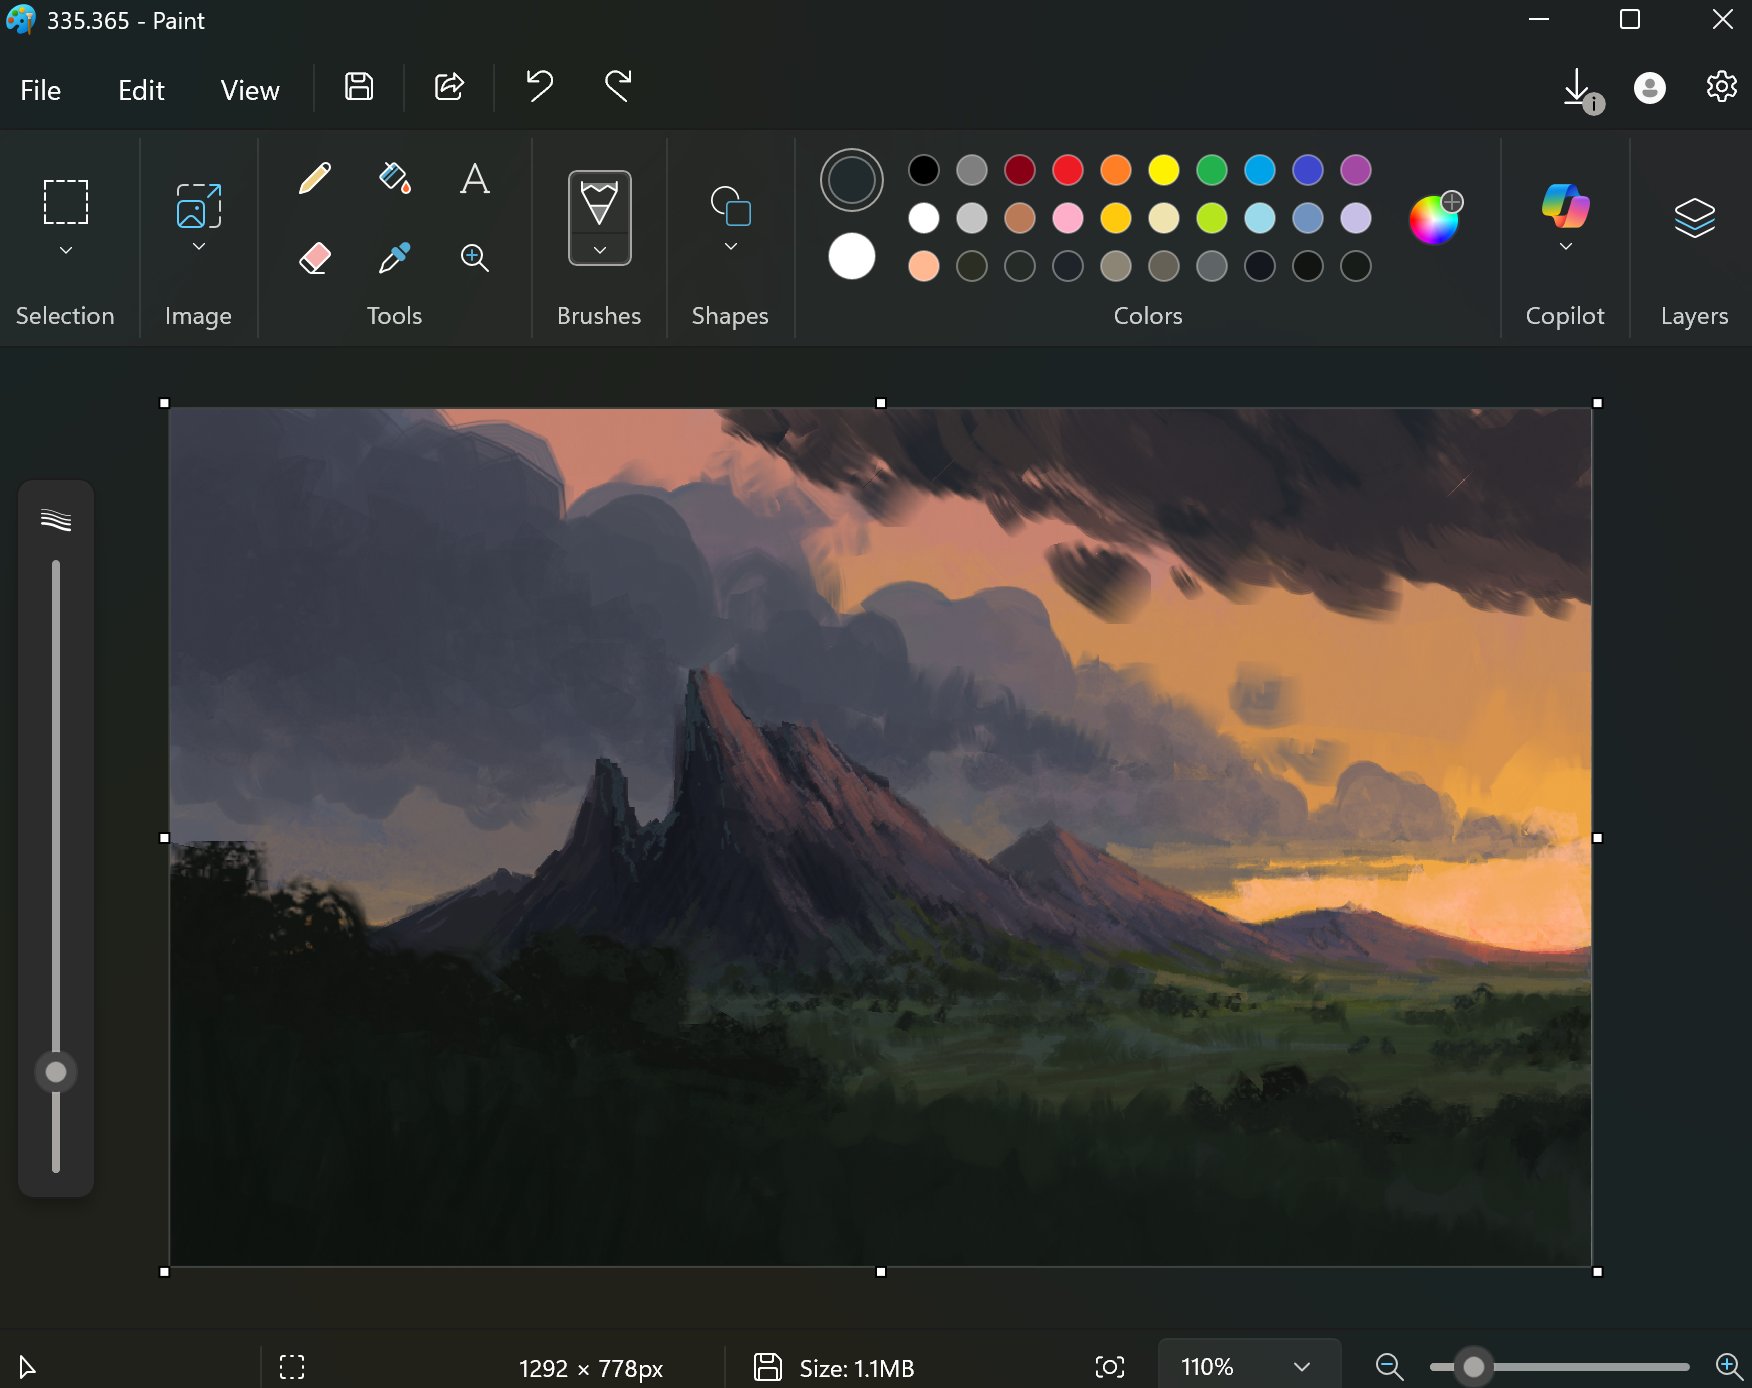Click the Share icon
The width and height of the screenshot is (1752, 1388).
click(x=449, y=87)
